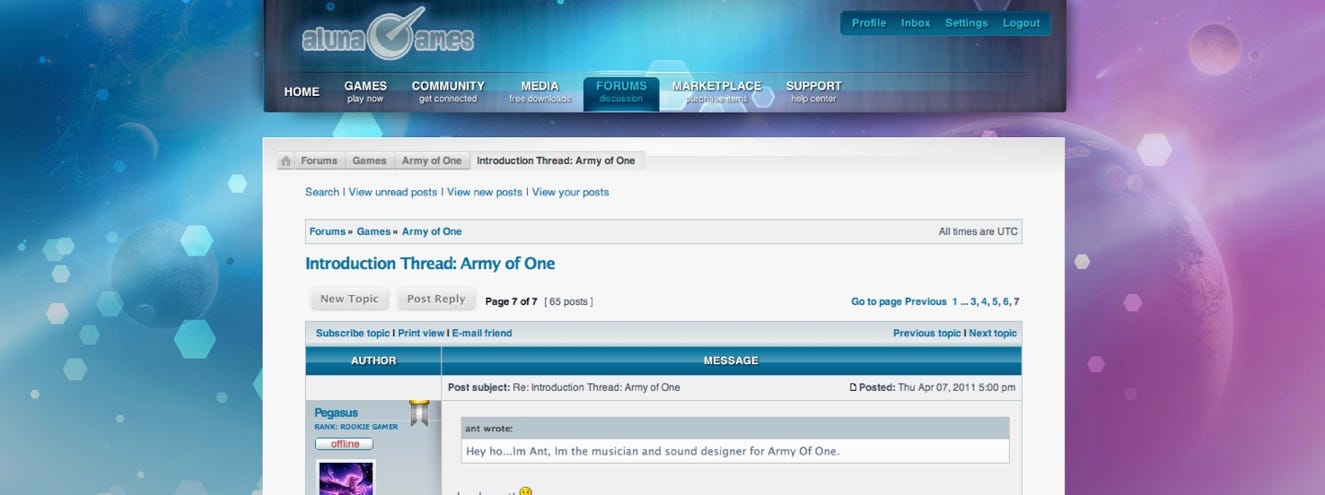This screenshot has height=495, width=1325.
Task: Click View new posts
Action: pos(485,192)
